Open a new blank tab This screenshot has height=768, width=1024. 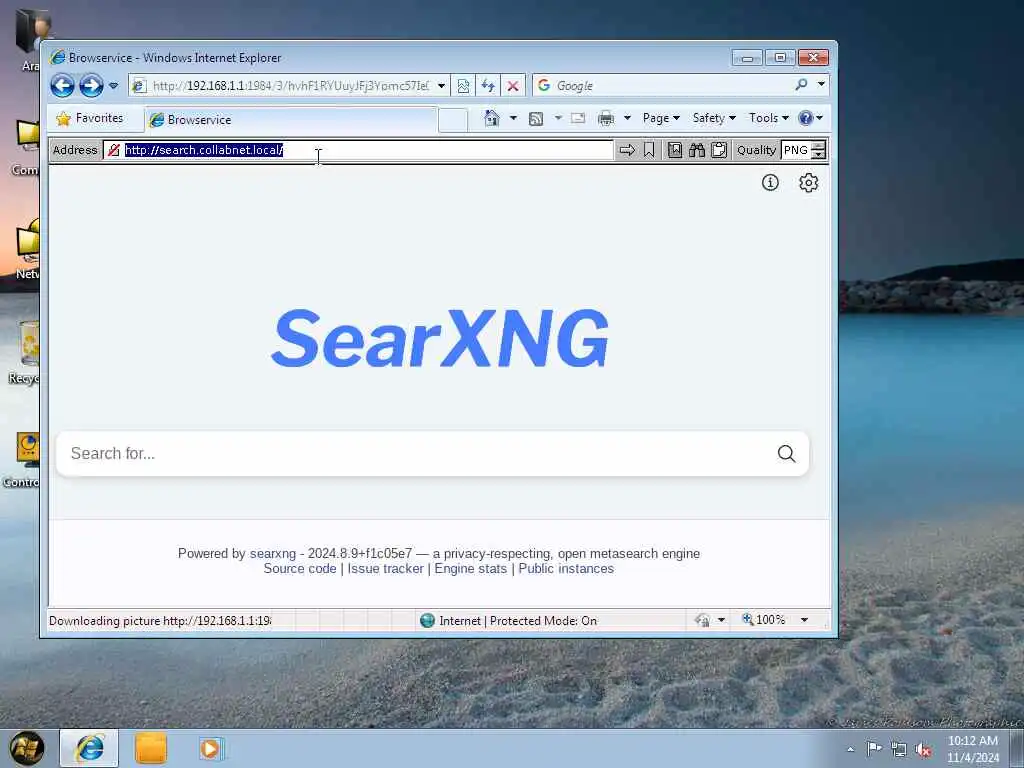click(x=453, y=120)
